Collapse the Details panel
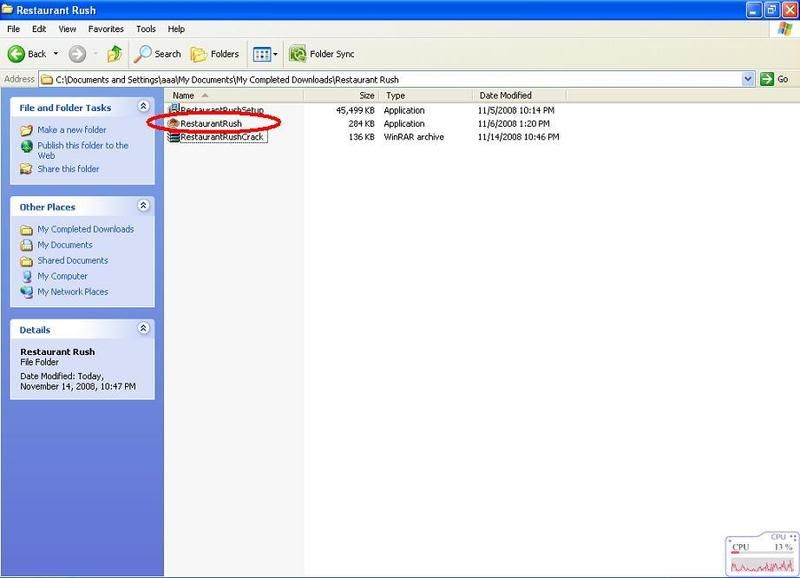The height and width of the screenshot is (578, 800). click(143, 329)
